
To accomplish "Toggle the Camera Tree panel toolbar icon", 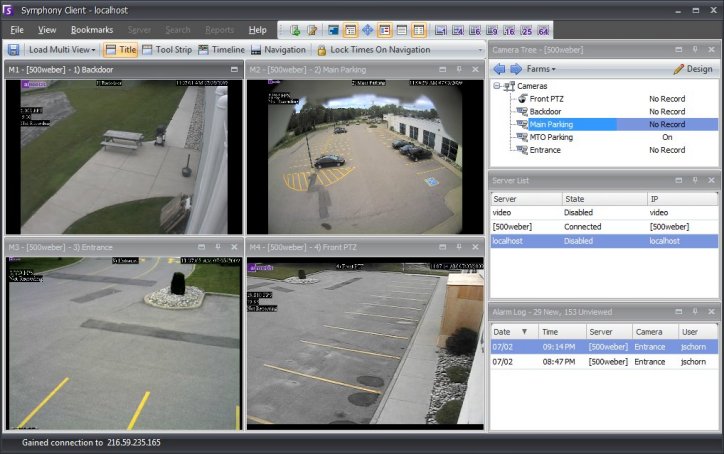I will point(350,30).
